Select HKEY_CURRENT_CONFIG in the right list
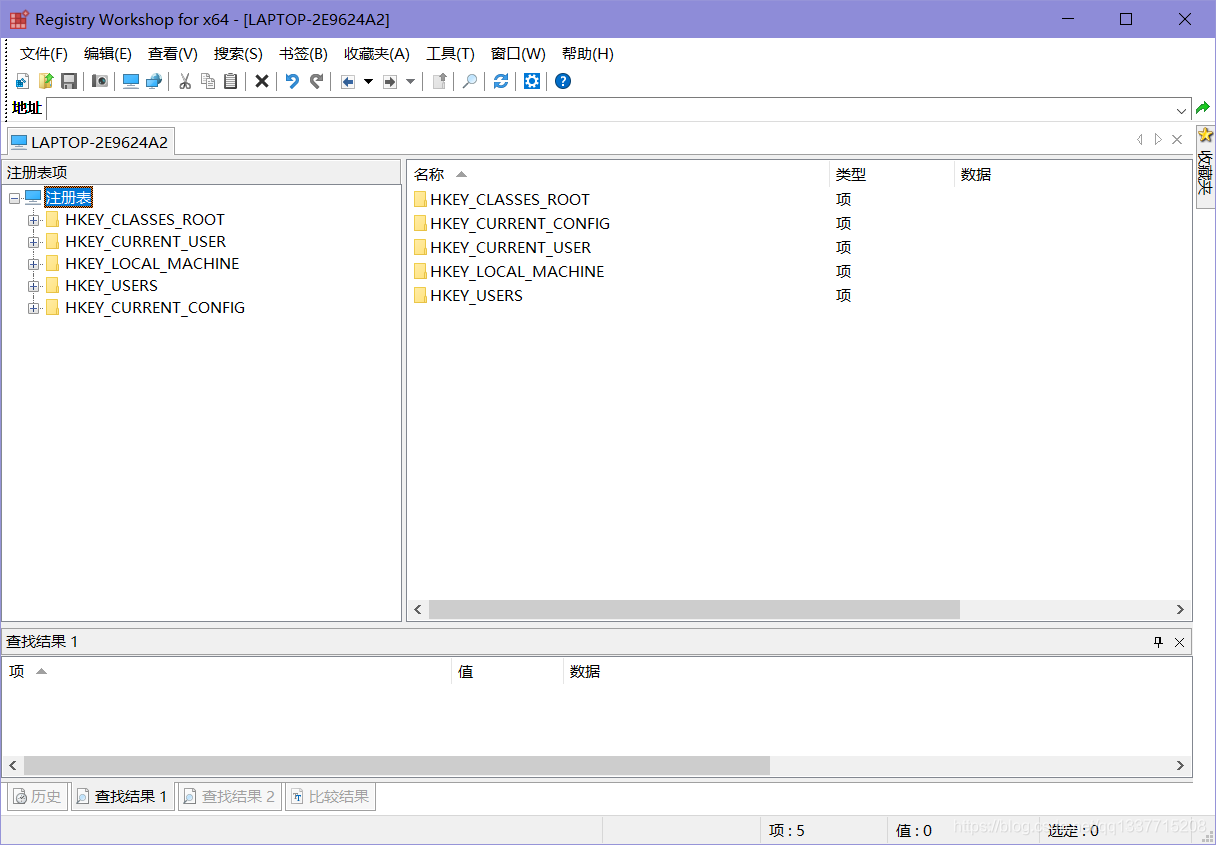1216x845 pixels. pyautogui.click(x=520, y=224)
